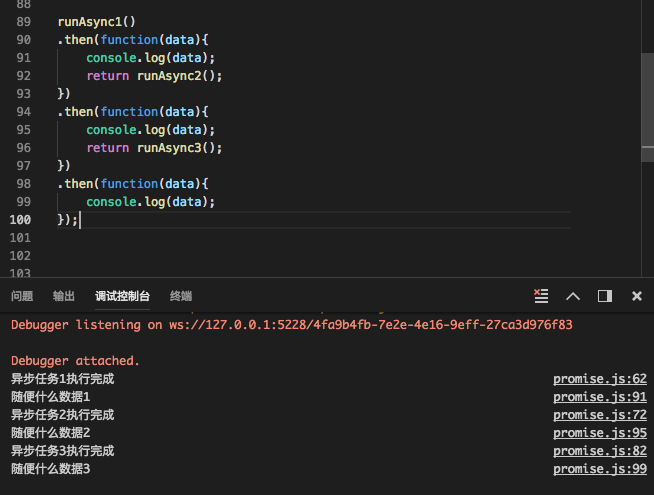This screenshot has width=654, height=495.
Task: Open the 终端 tab
Action: point(181,296)
